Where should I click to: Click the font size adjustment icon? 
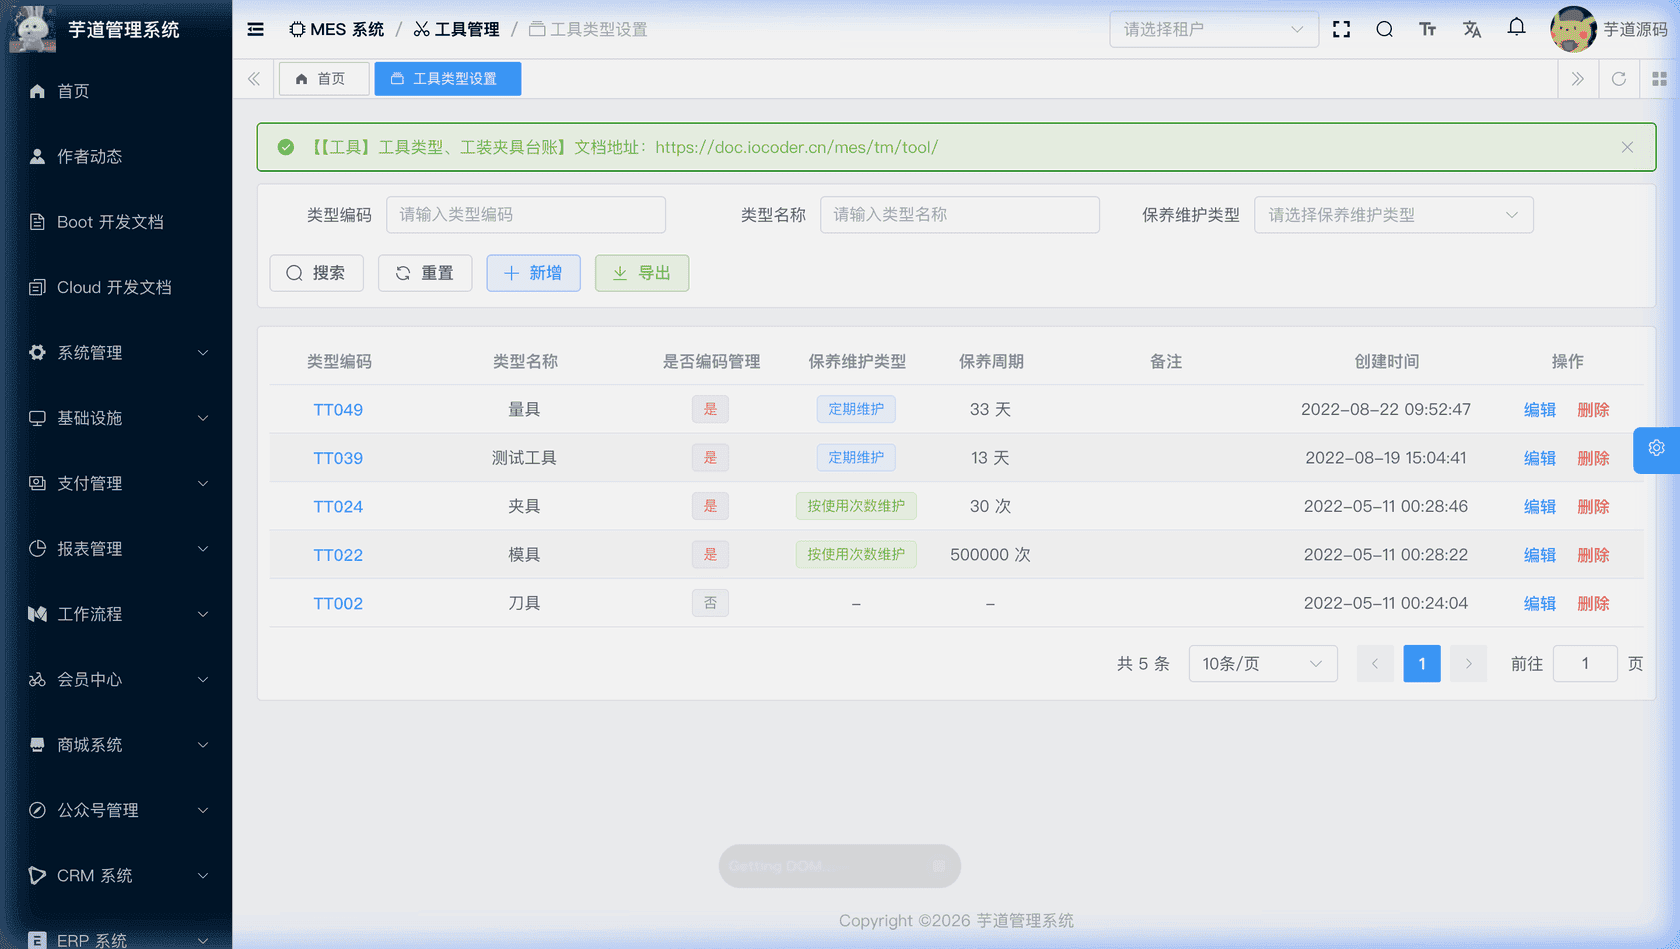(1428, 29)
